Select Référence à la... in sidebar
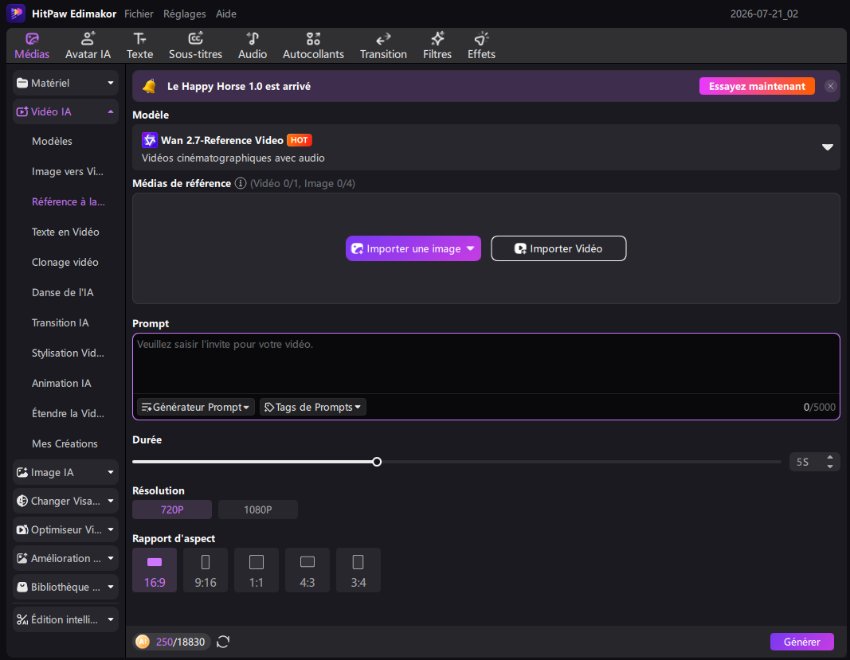Viewport: 850px width, 660px height. pos(68,202)
